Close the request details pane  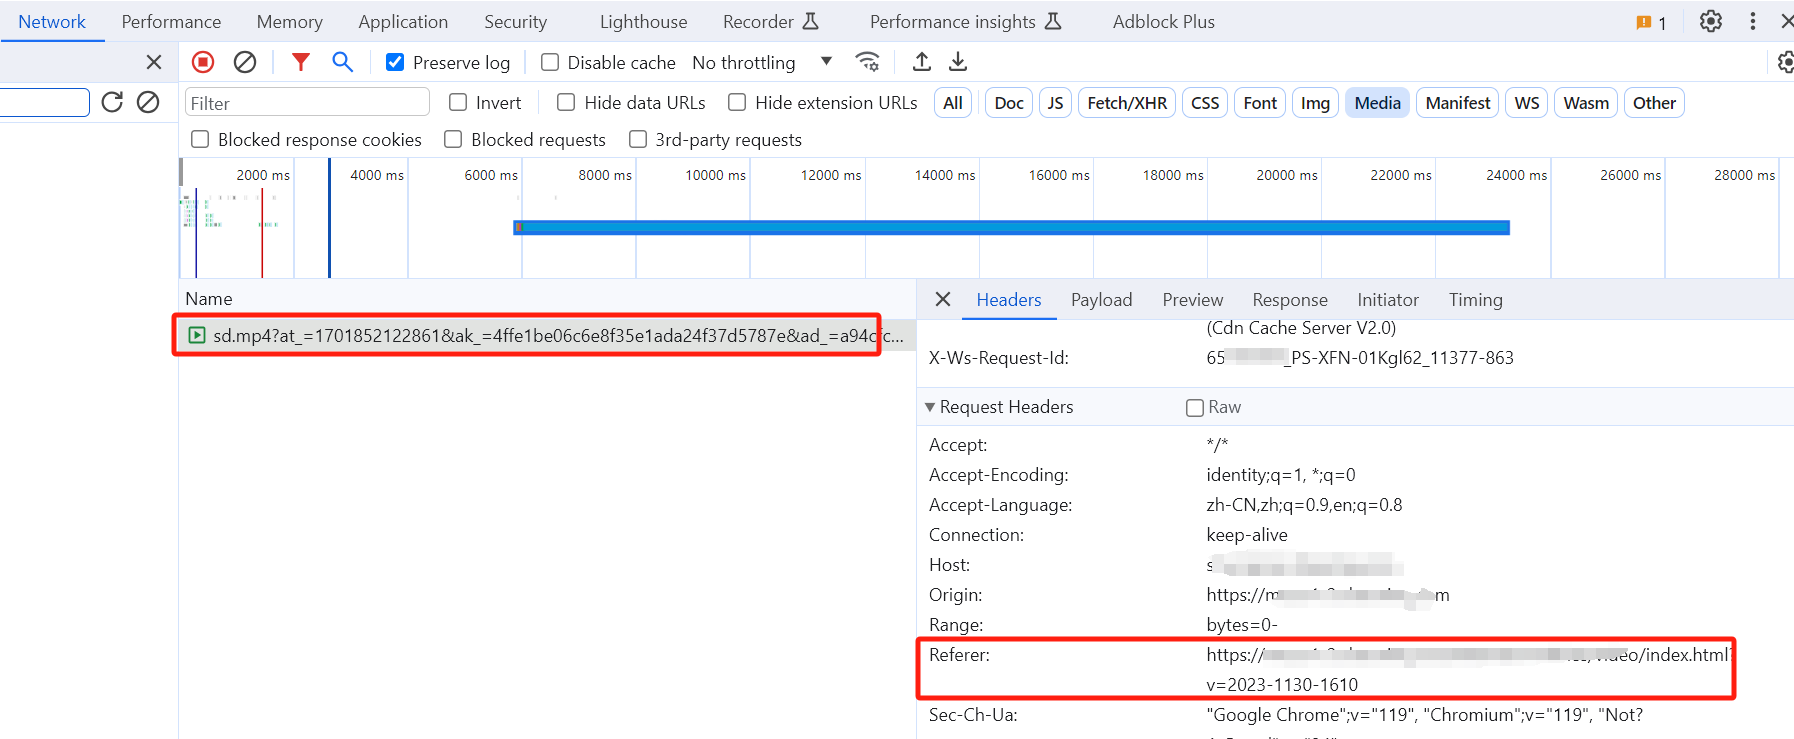point(942,299)
